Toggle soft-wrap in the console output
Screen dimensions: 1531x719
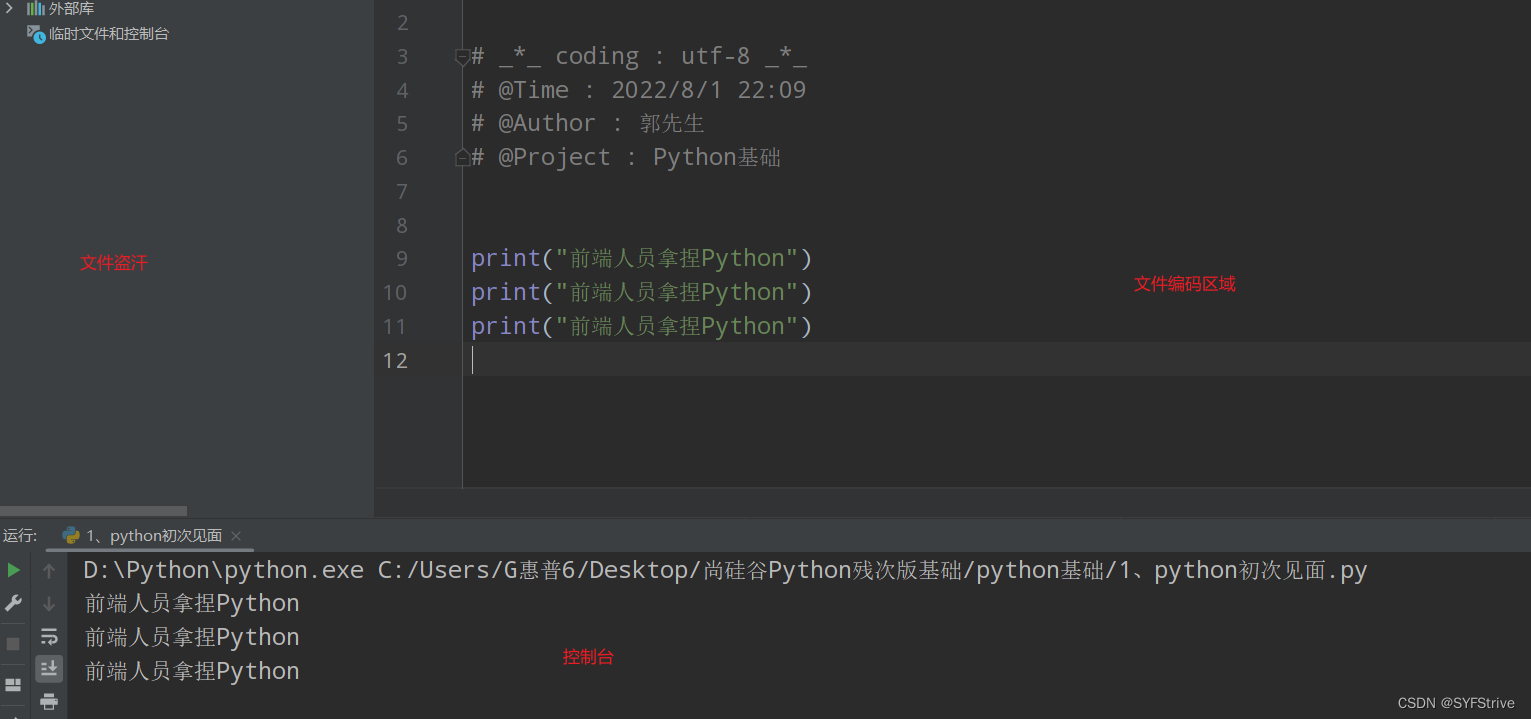pos(49,636)
